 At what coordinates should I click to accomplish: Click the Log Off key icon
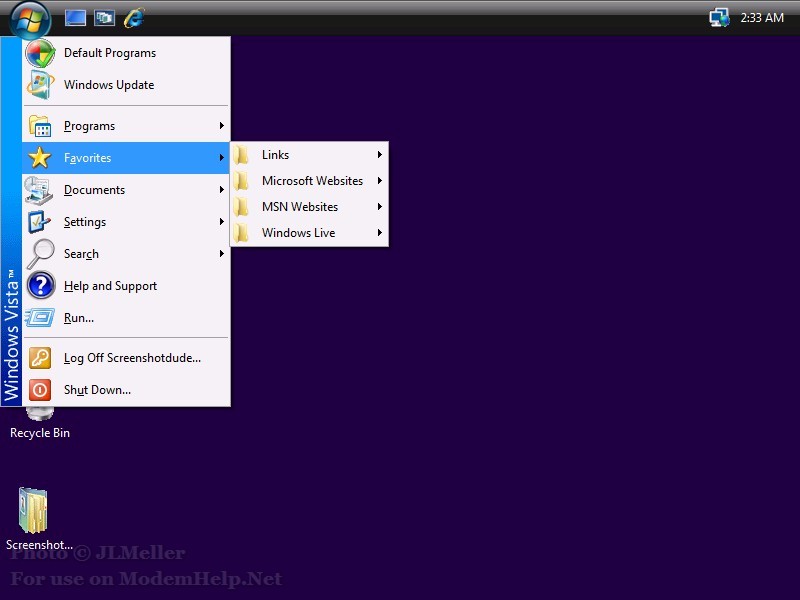tap(40, 358)
